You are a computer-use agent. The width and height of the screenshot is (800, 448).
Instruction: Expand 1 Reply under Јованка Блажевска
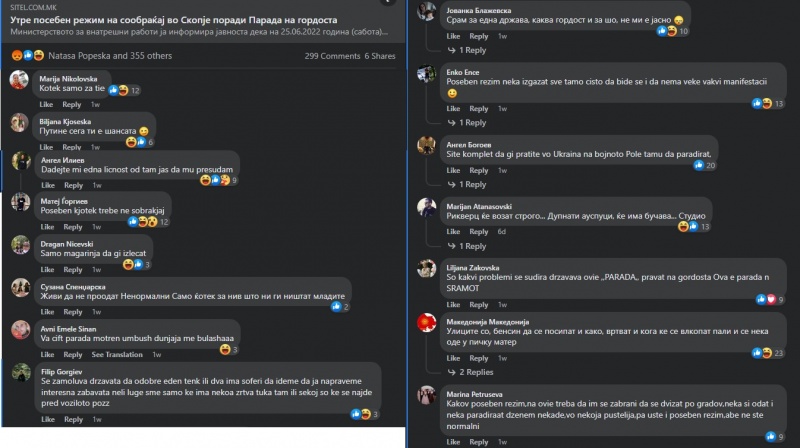(x=466, y=50)
